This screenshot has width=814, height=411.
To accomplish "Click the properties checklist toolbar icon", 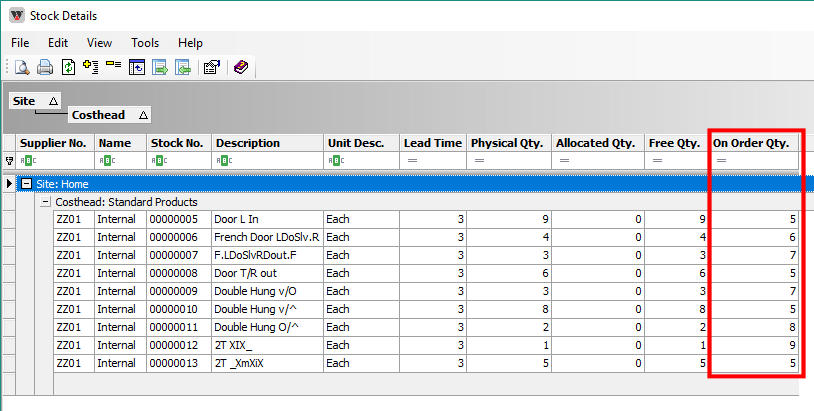I will point(211,68).
